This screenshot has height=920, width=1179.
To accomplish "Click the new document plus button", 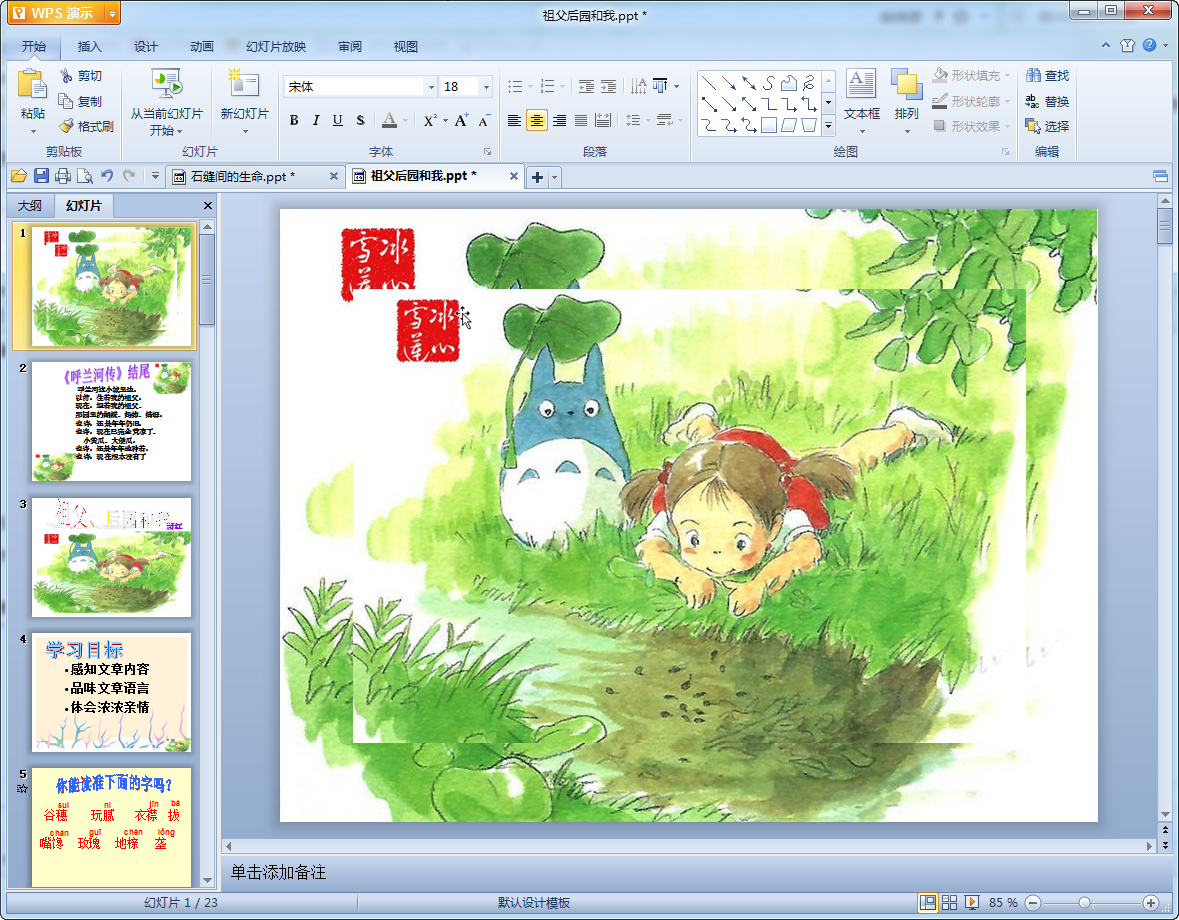I will pyautogui.click(x=537, y=177).
